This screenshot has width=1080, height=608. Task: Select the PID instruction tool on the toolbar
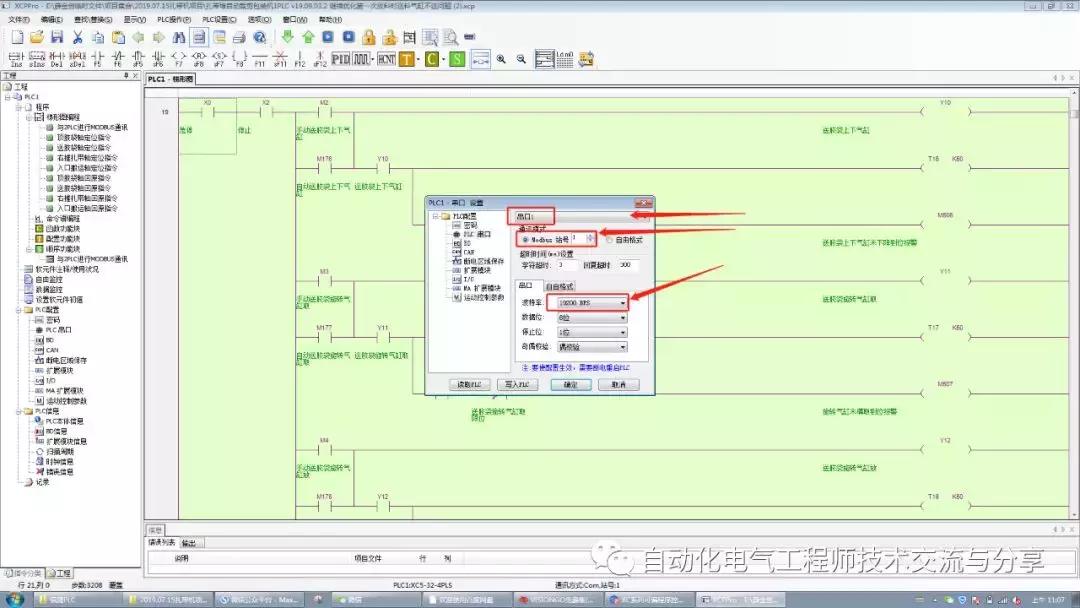(x=340, y=58)
